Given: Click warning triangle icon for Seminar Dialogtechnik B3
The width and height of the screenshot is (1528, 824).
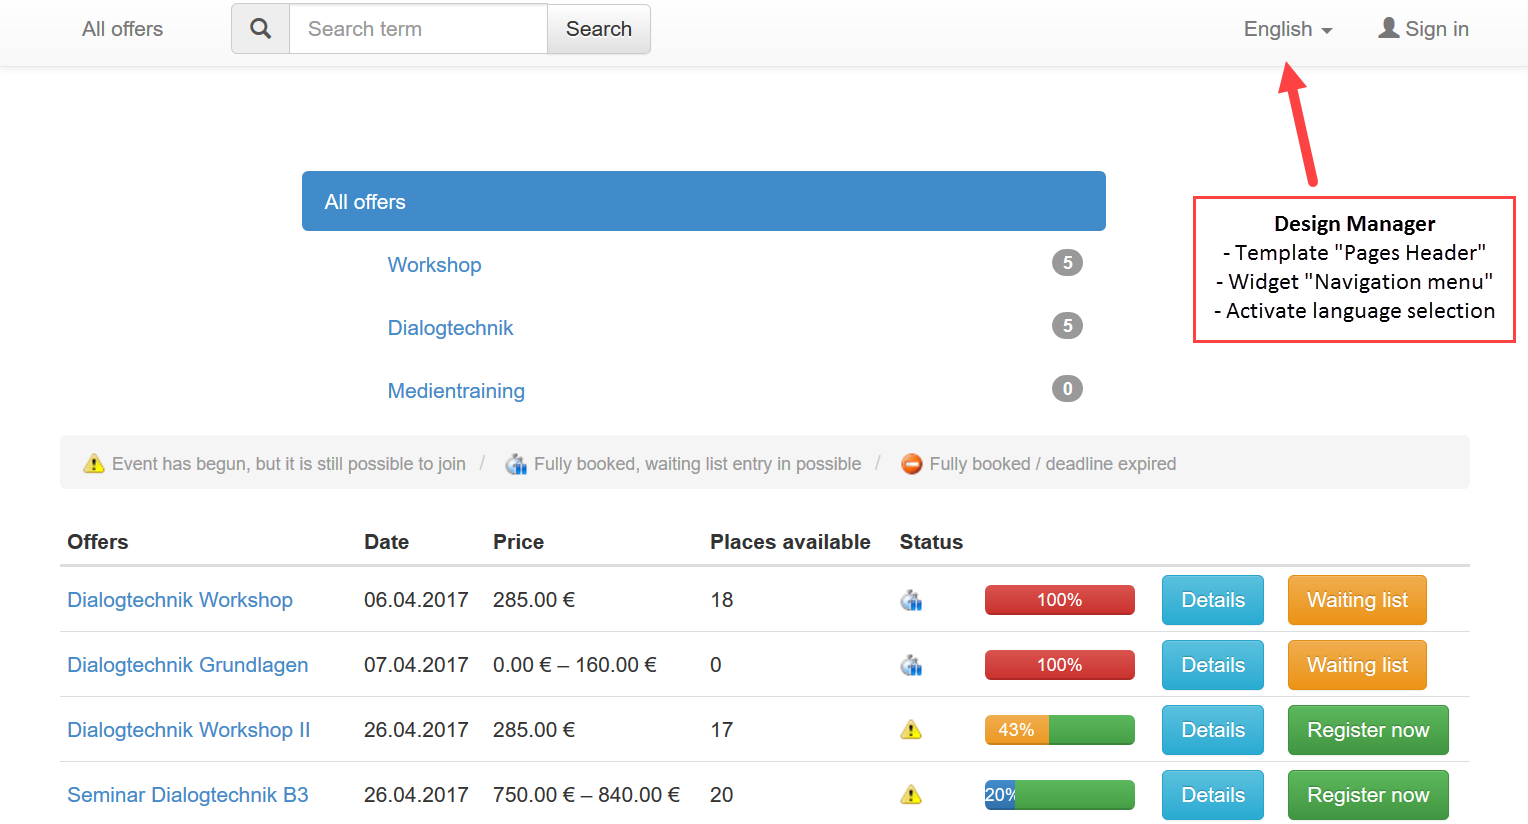Looking at the screenshot, I should (911, 795).
